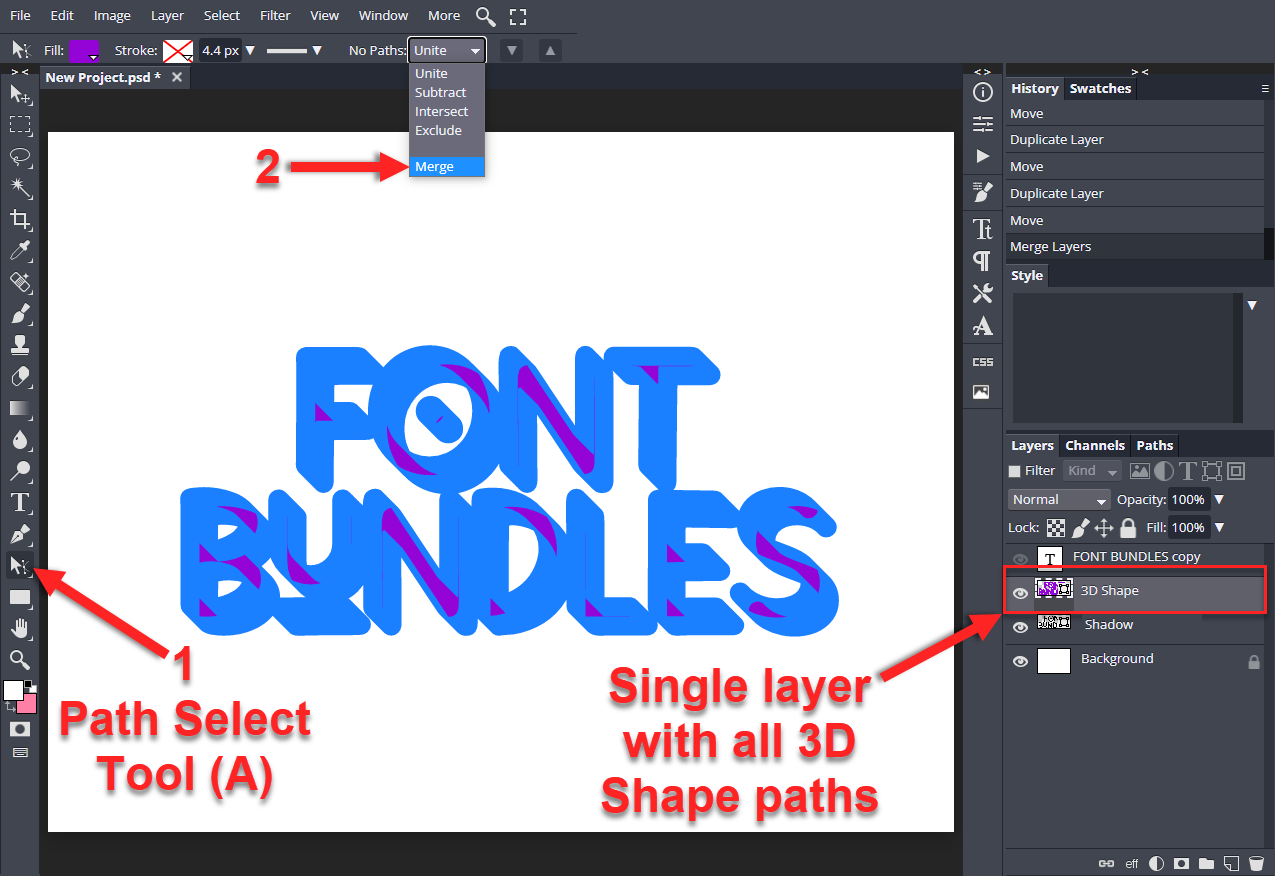Select the Path Select tool
The width and height of the screenshot is (1275, 876).
(20, 566)
